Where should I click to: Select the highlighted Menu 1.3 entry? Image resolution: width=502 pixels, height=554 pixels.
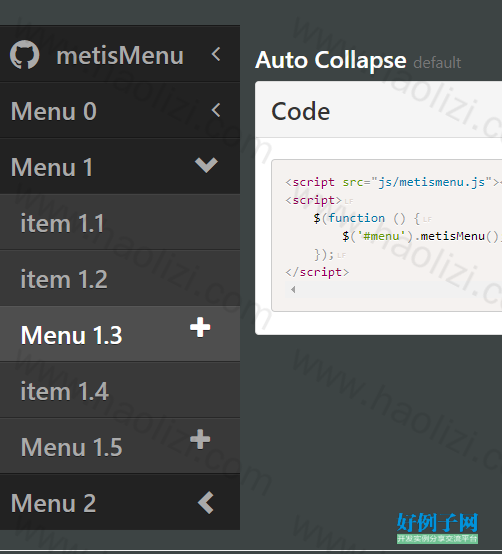(120, 334)
